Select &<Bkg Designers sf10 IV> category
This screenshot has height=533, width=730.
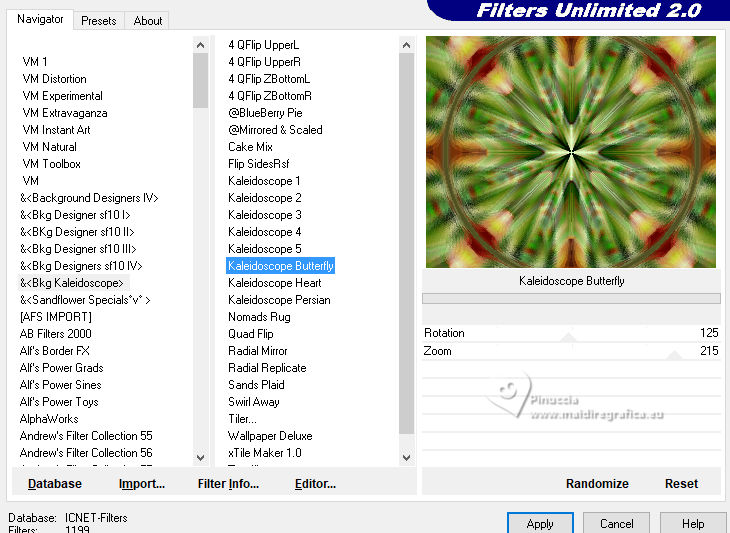coord(81,266)
